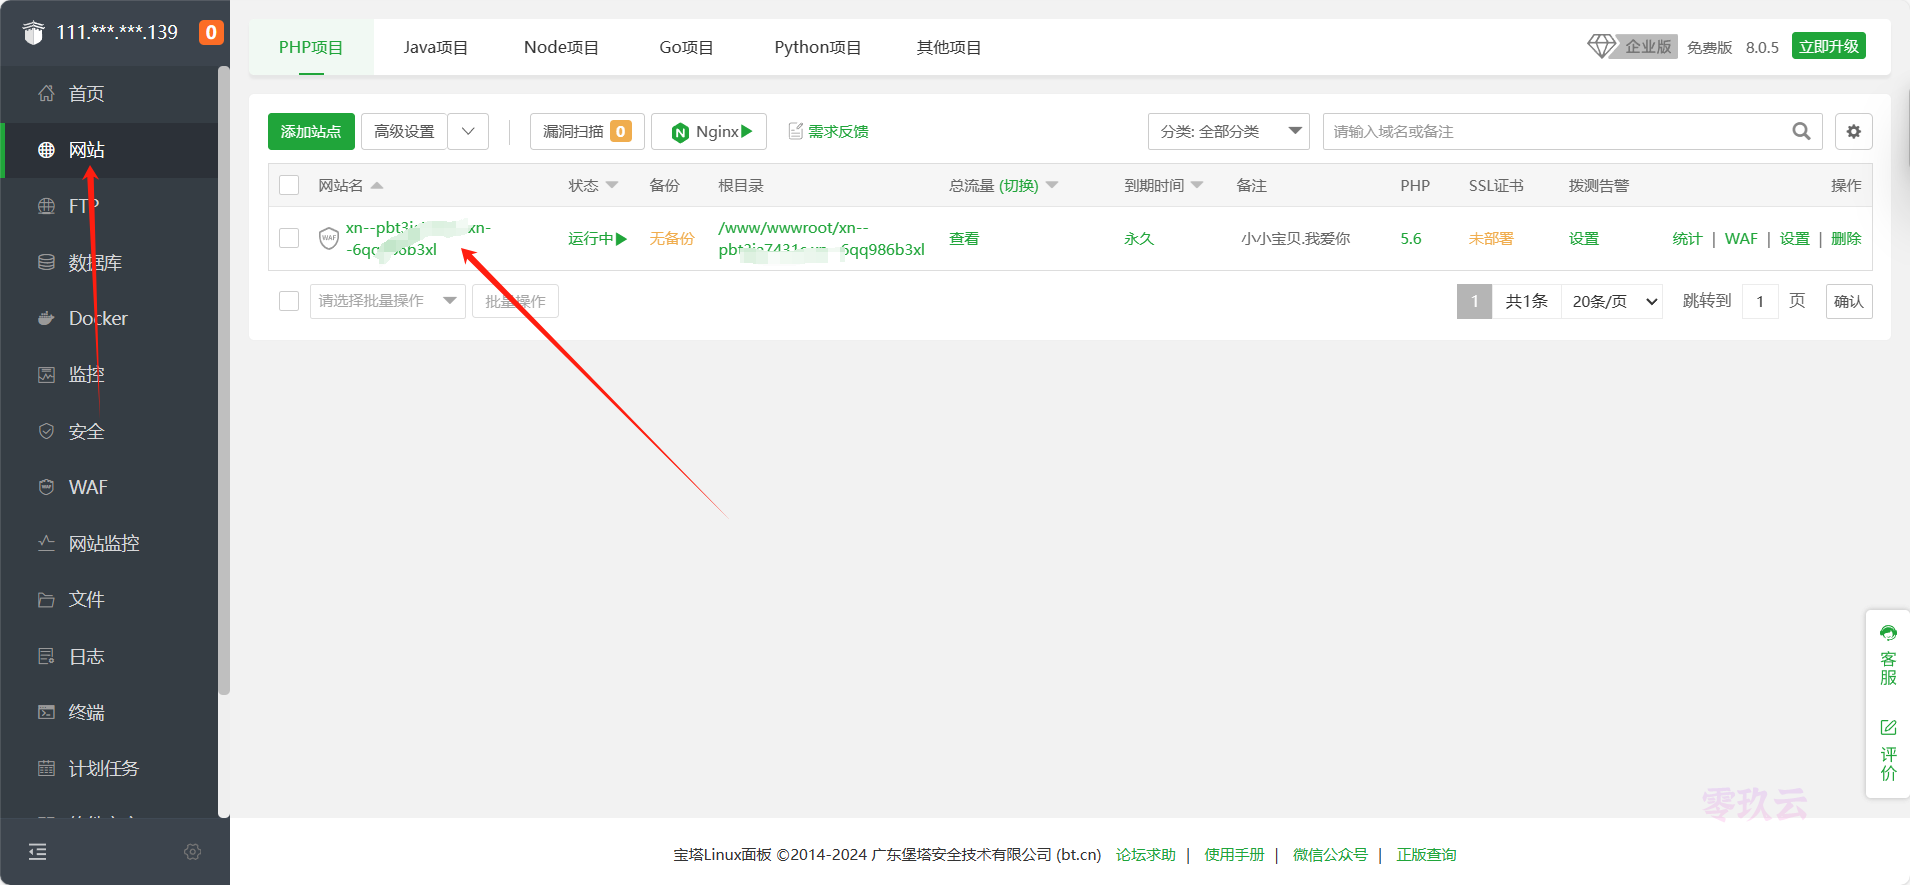Switch to the Node项目 tab

click(x=561, y=47)
